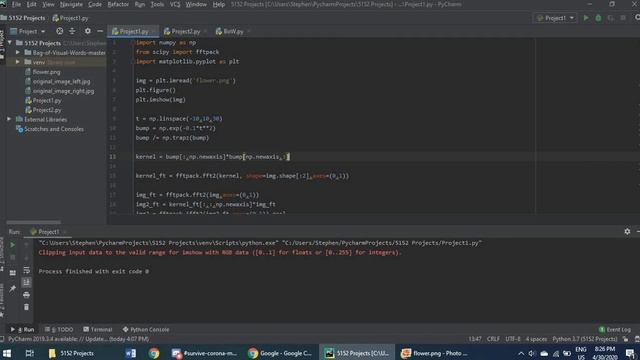Open the VCS menu
640x360 pixels.
tap(175, 4)
